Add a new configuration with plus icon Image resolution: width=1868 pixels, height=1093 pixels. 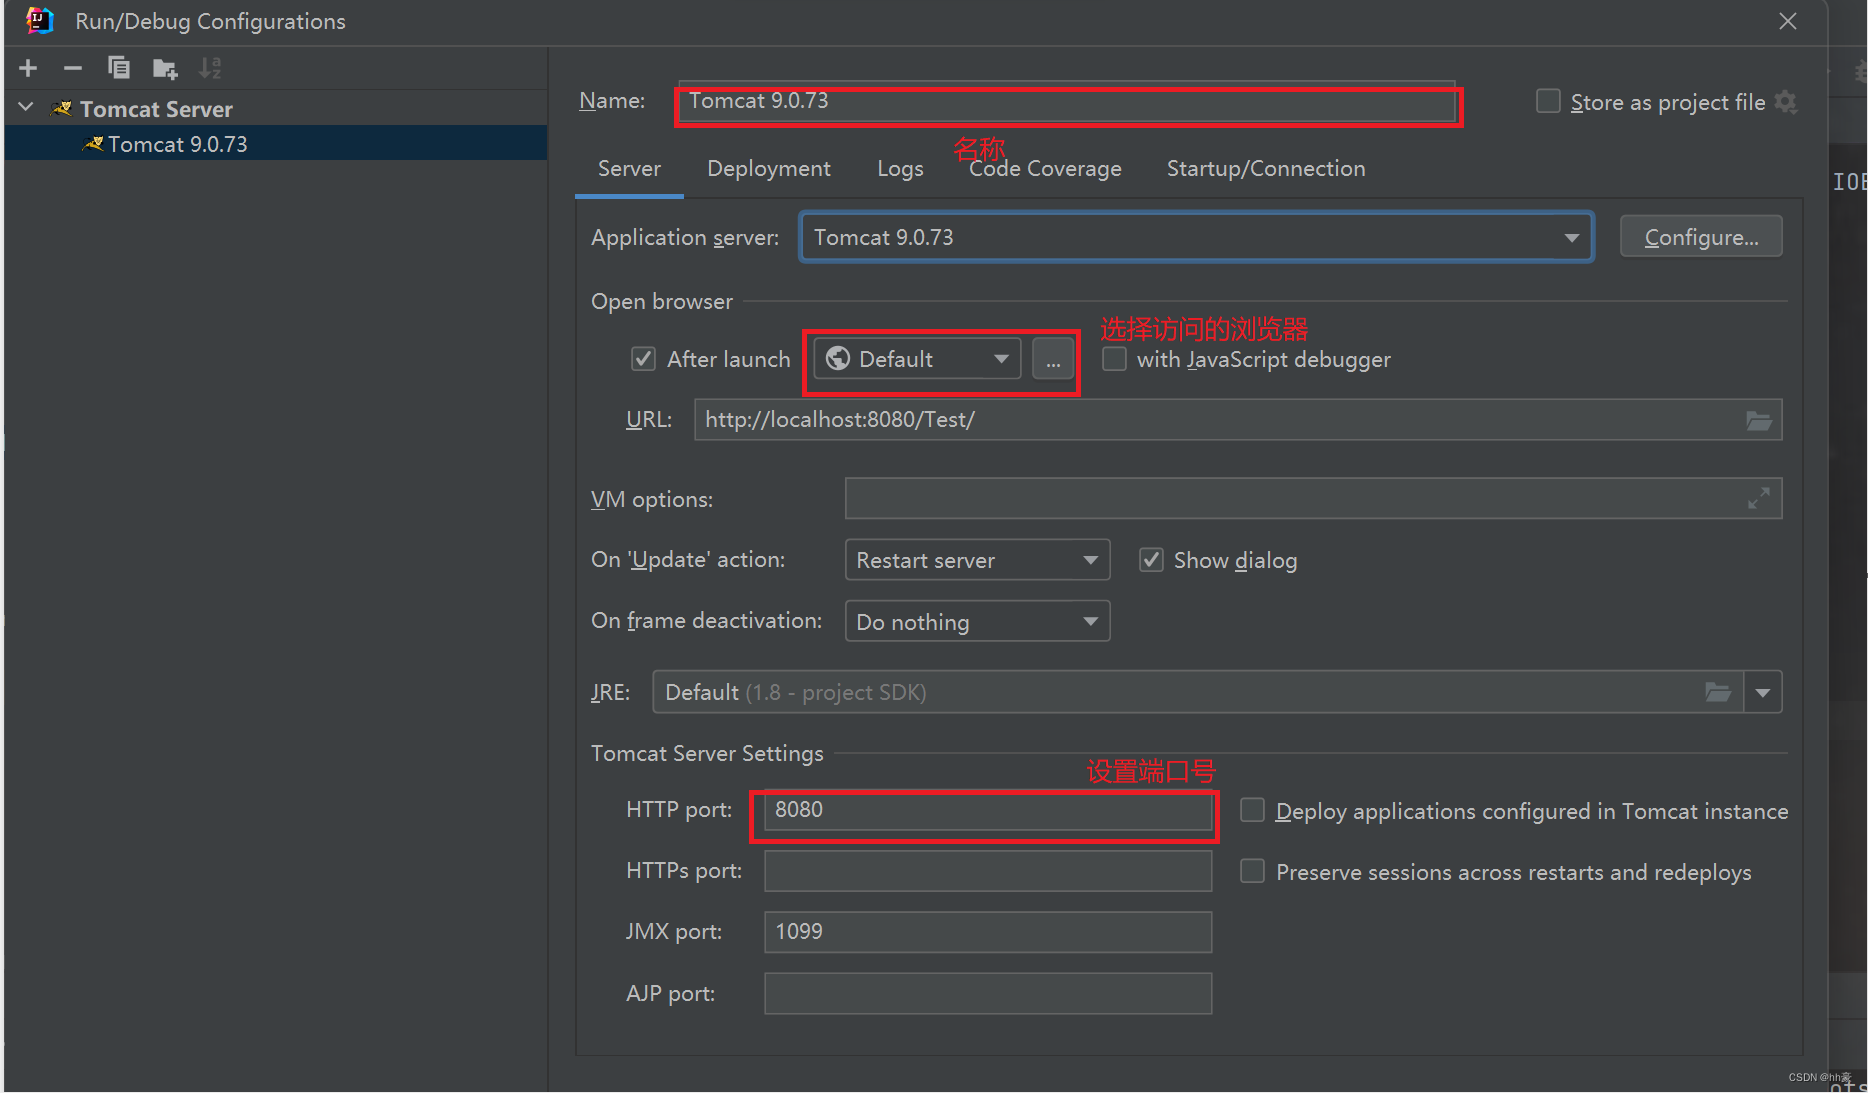click(28, 68)
